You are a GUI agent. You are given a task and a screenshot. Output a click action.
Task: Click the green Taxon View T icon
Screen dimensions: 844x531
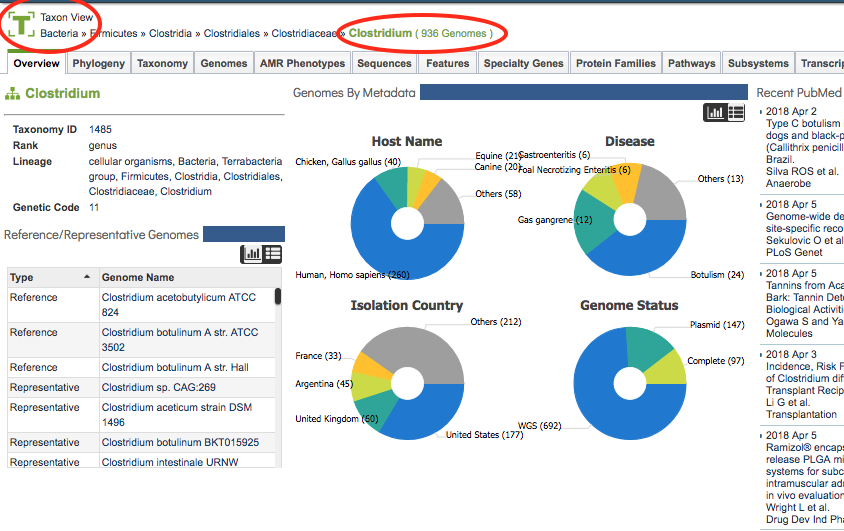22,25
